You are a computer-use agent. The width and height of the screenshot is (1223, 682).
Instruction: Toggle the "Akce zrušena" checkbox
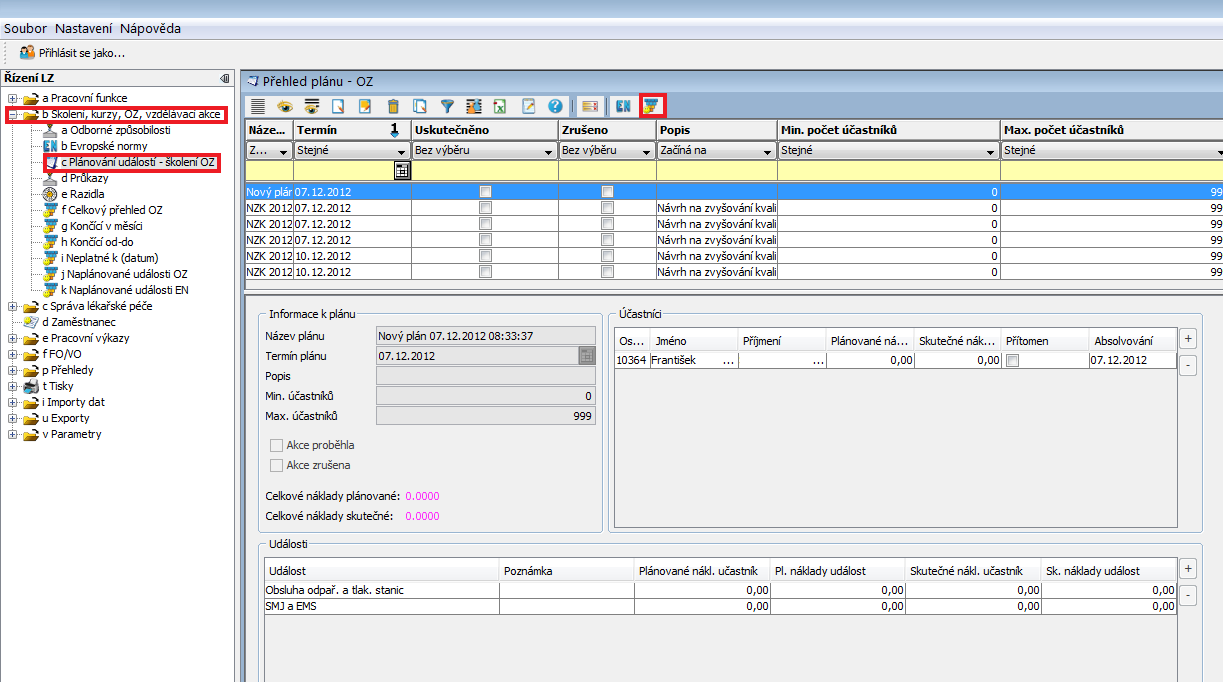click(x=276, y=465)
